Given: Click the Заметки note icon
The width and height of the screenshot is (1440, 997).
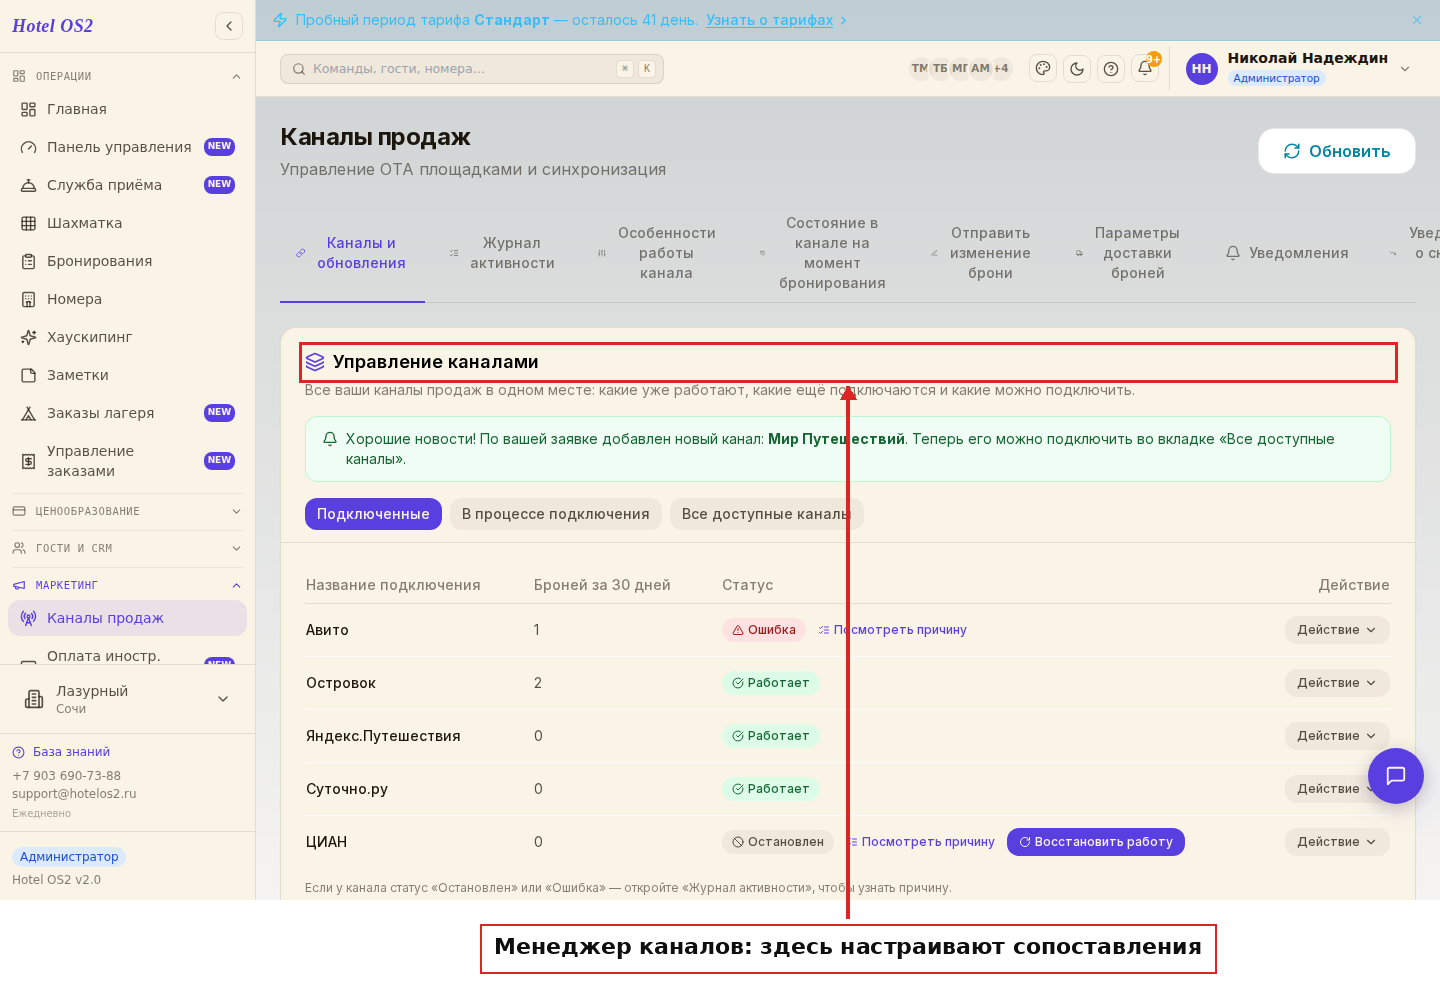Looking at the screenshot, I should (28, 375).
